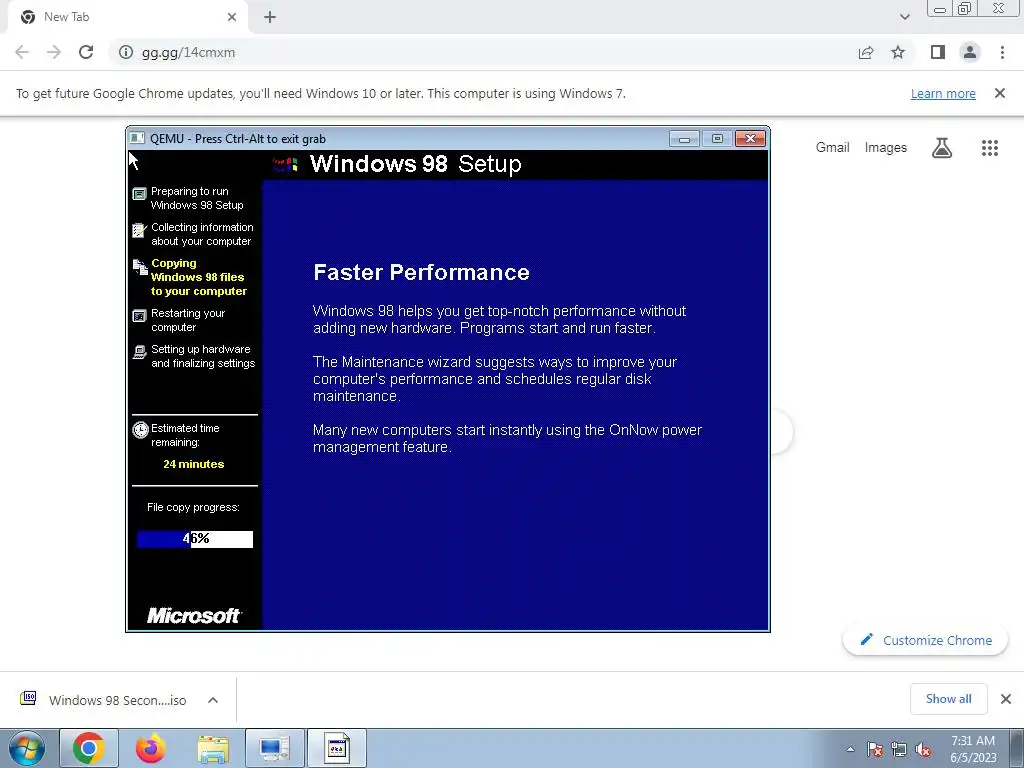Open the Windows 98 Secon....iso download
The image size is (1024, 768).
point(118,700)
